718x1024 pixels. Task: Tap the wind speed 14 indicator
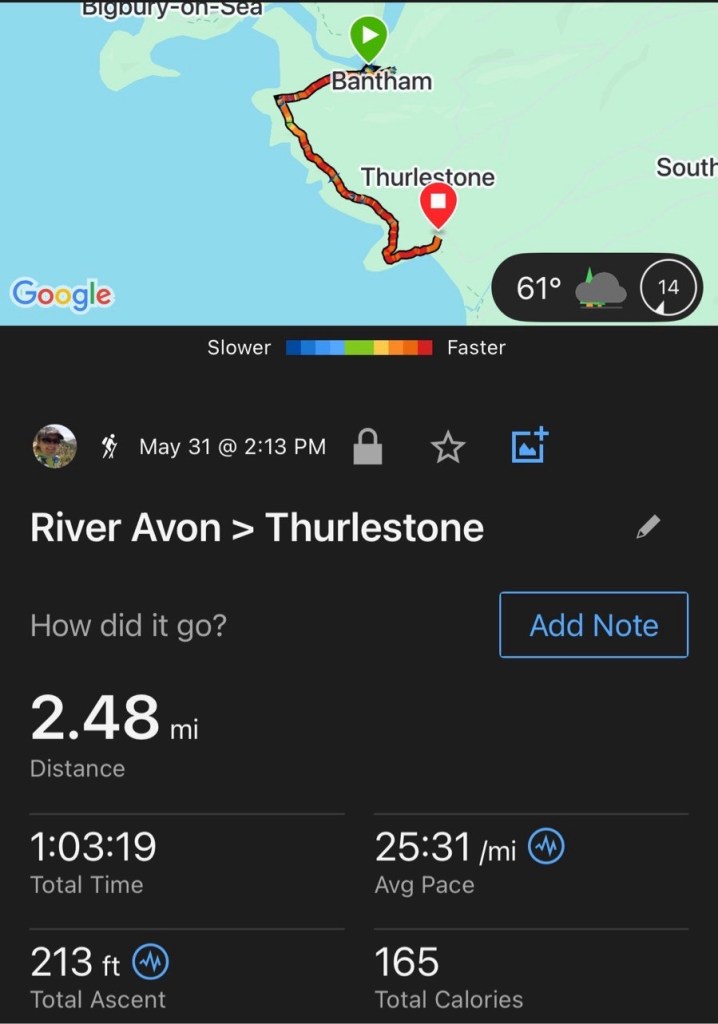pos(667,288)
